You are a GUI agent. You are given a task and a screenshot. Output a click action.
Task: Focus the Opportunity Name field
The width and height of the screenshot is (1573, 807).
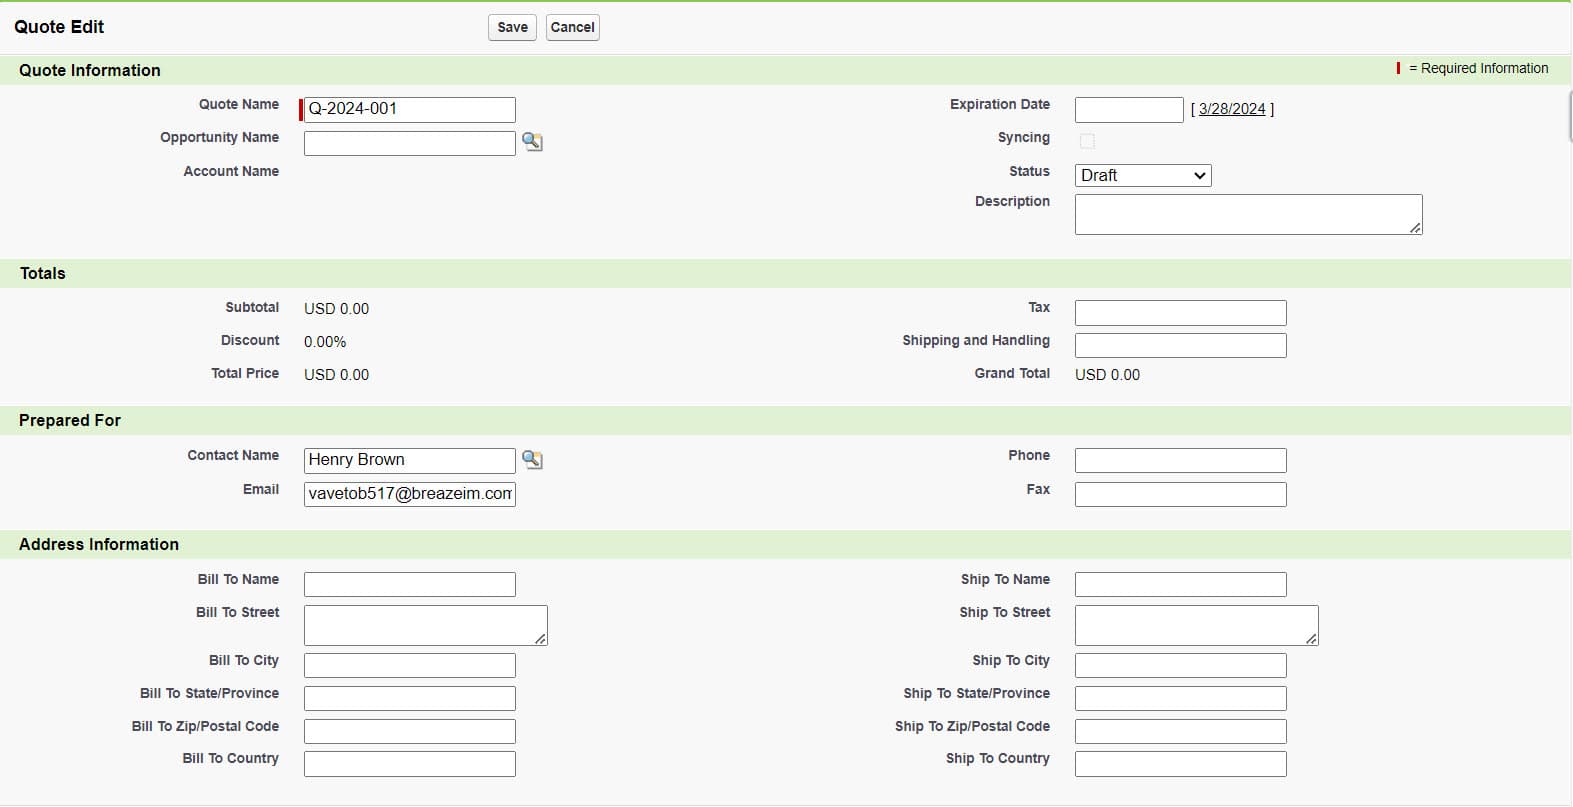410,143
